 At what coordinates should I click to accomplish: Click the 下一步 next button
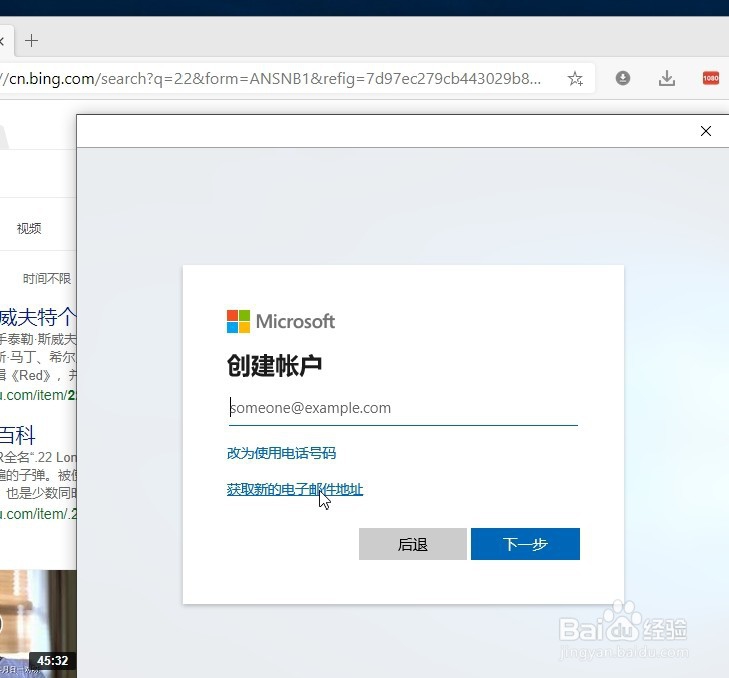(x=525, y=544)
